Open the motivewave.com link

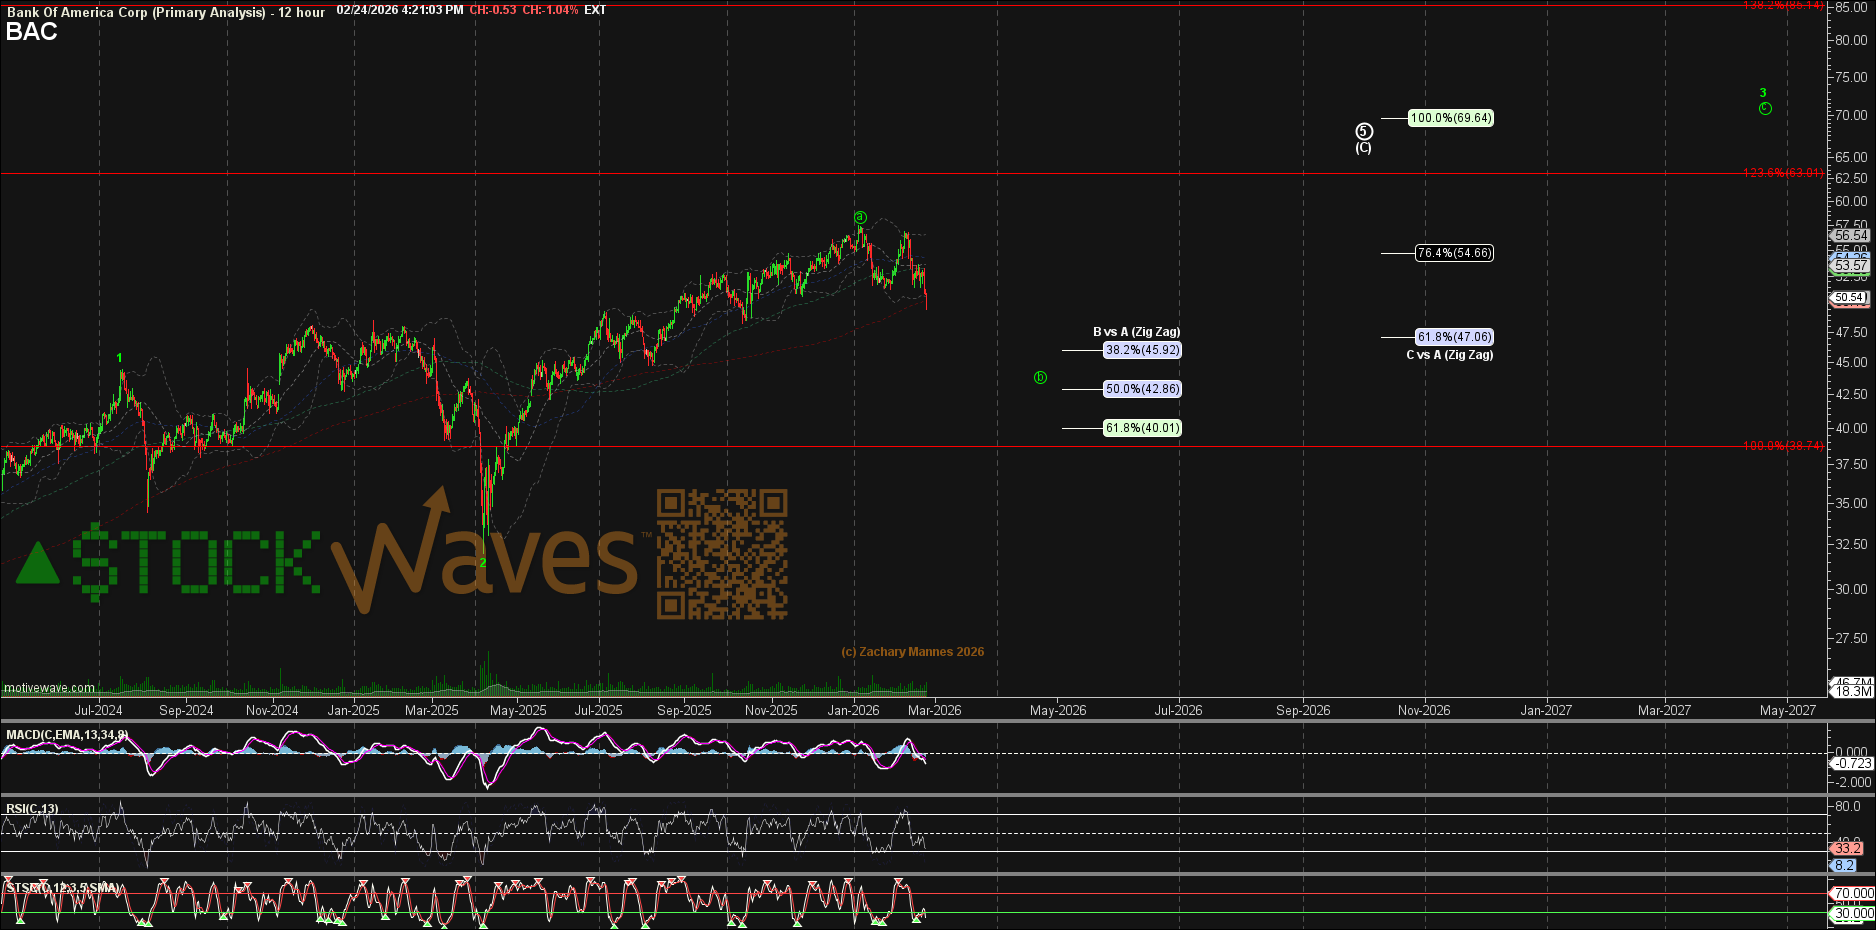49,688
